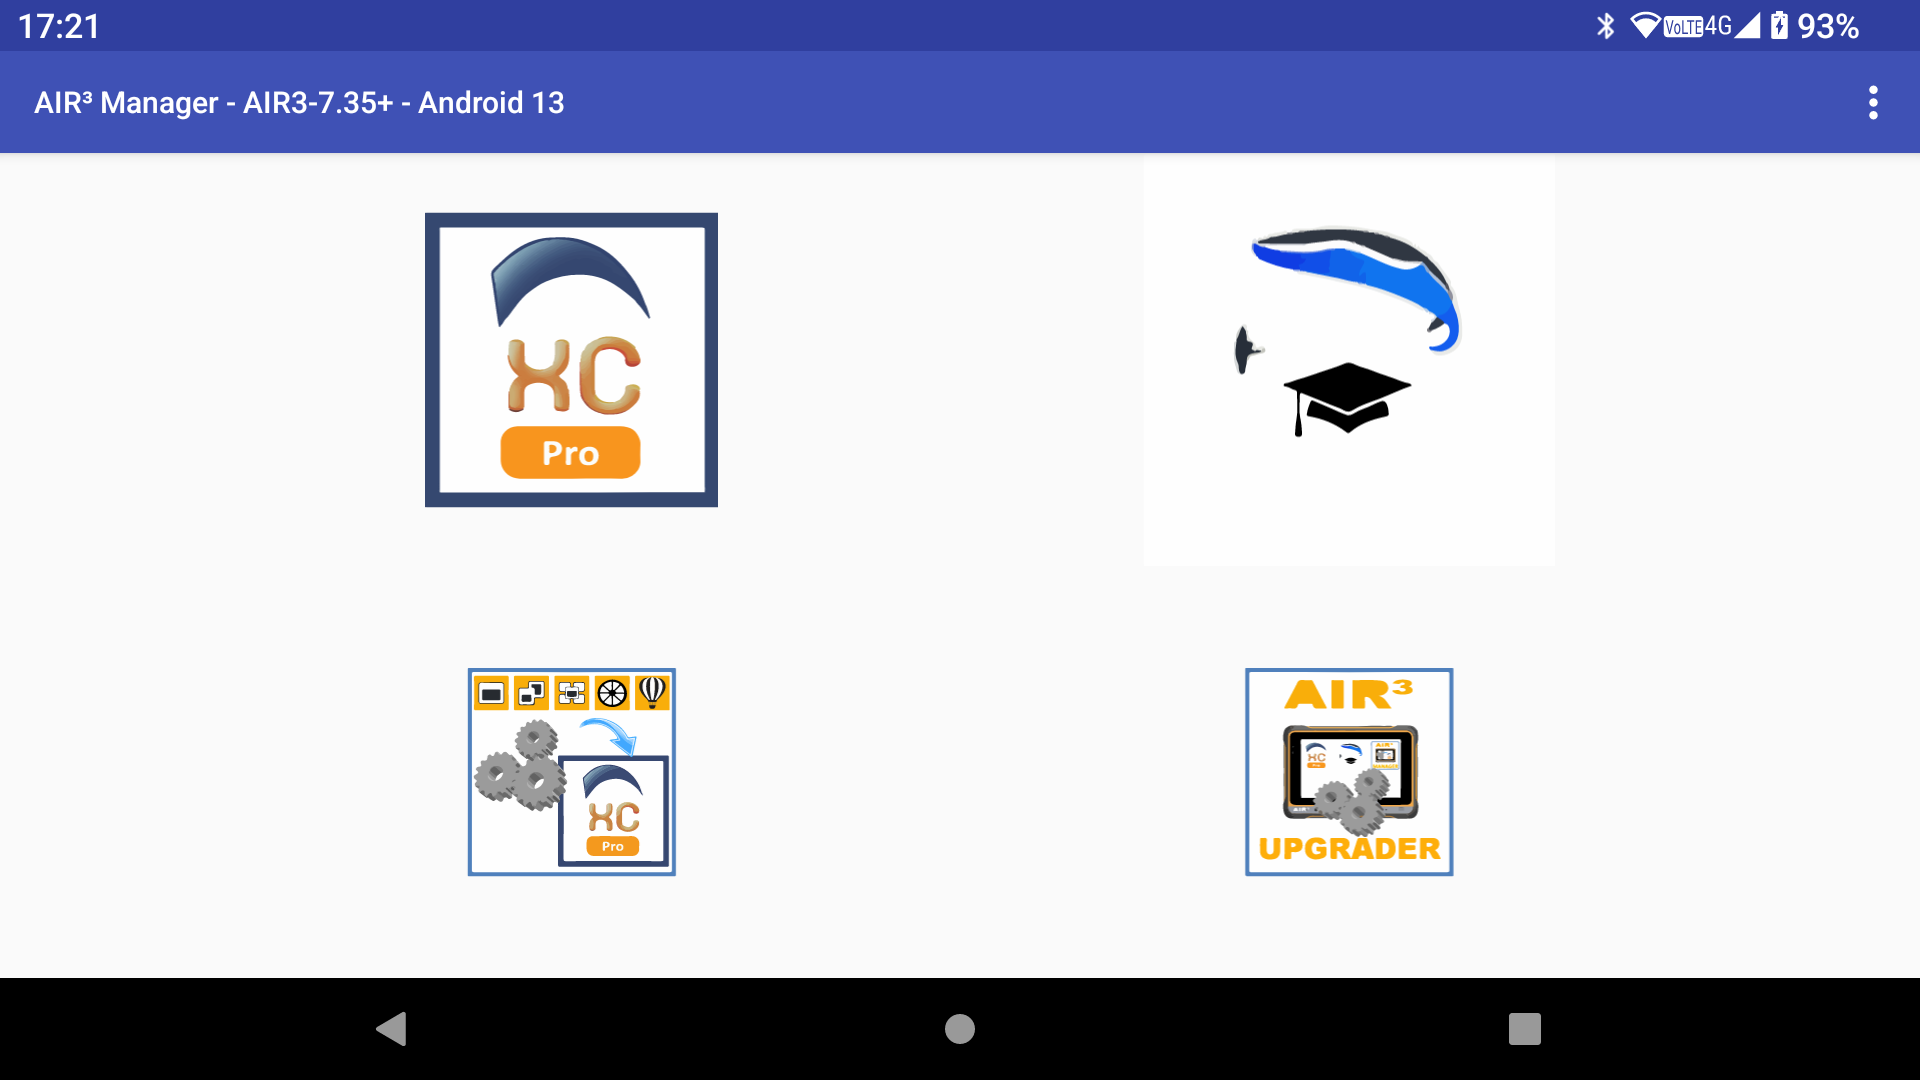Start the AIR³ Upgrader tile
This screenshot has height=1080, width=1920.
tap(1349, 772)
